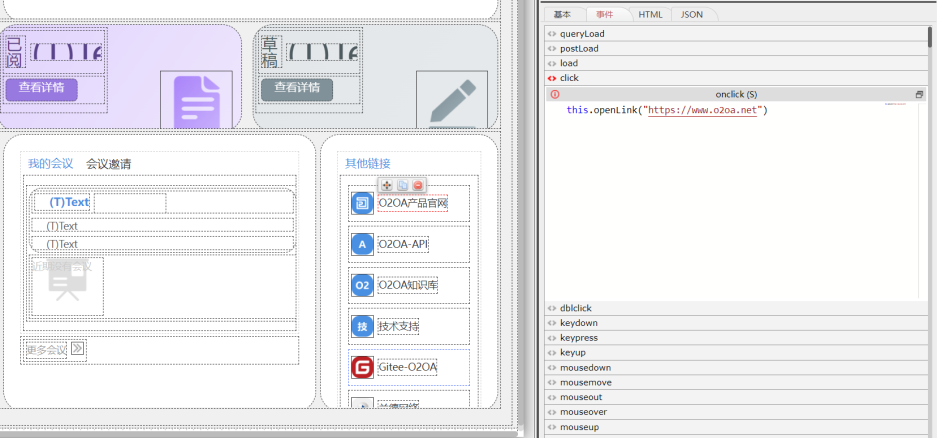Click the O2OA产品官网 blue square icon
The width and height of the screenshot is (937, 438).
coord(363,203)
